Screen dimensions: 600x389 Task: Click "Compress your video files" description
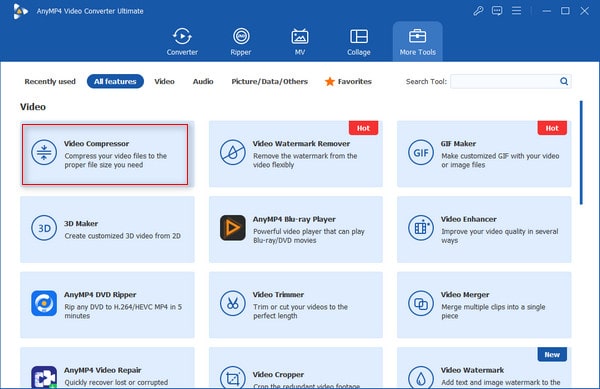click(x=116, y=161)
